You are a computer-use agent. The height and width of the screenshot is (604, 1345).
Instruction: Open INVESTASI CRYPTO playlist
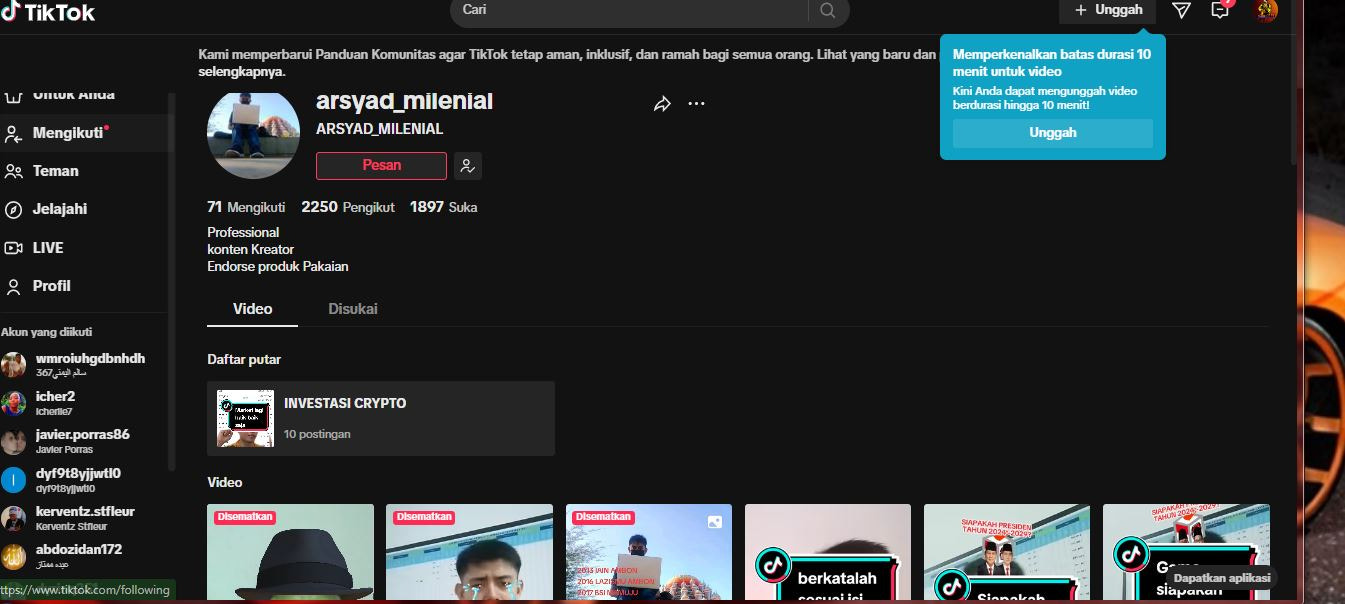[381, 418]
